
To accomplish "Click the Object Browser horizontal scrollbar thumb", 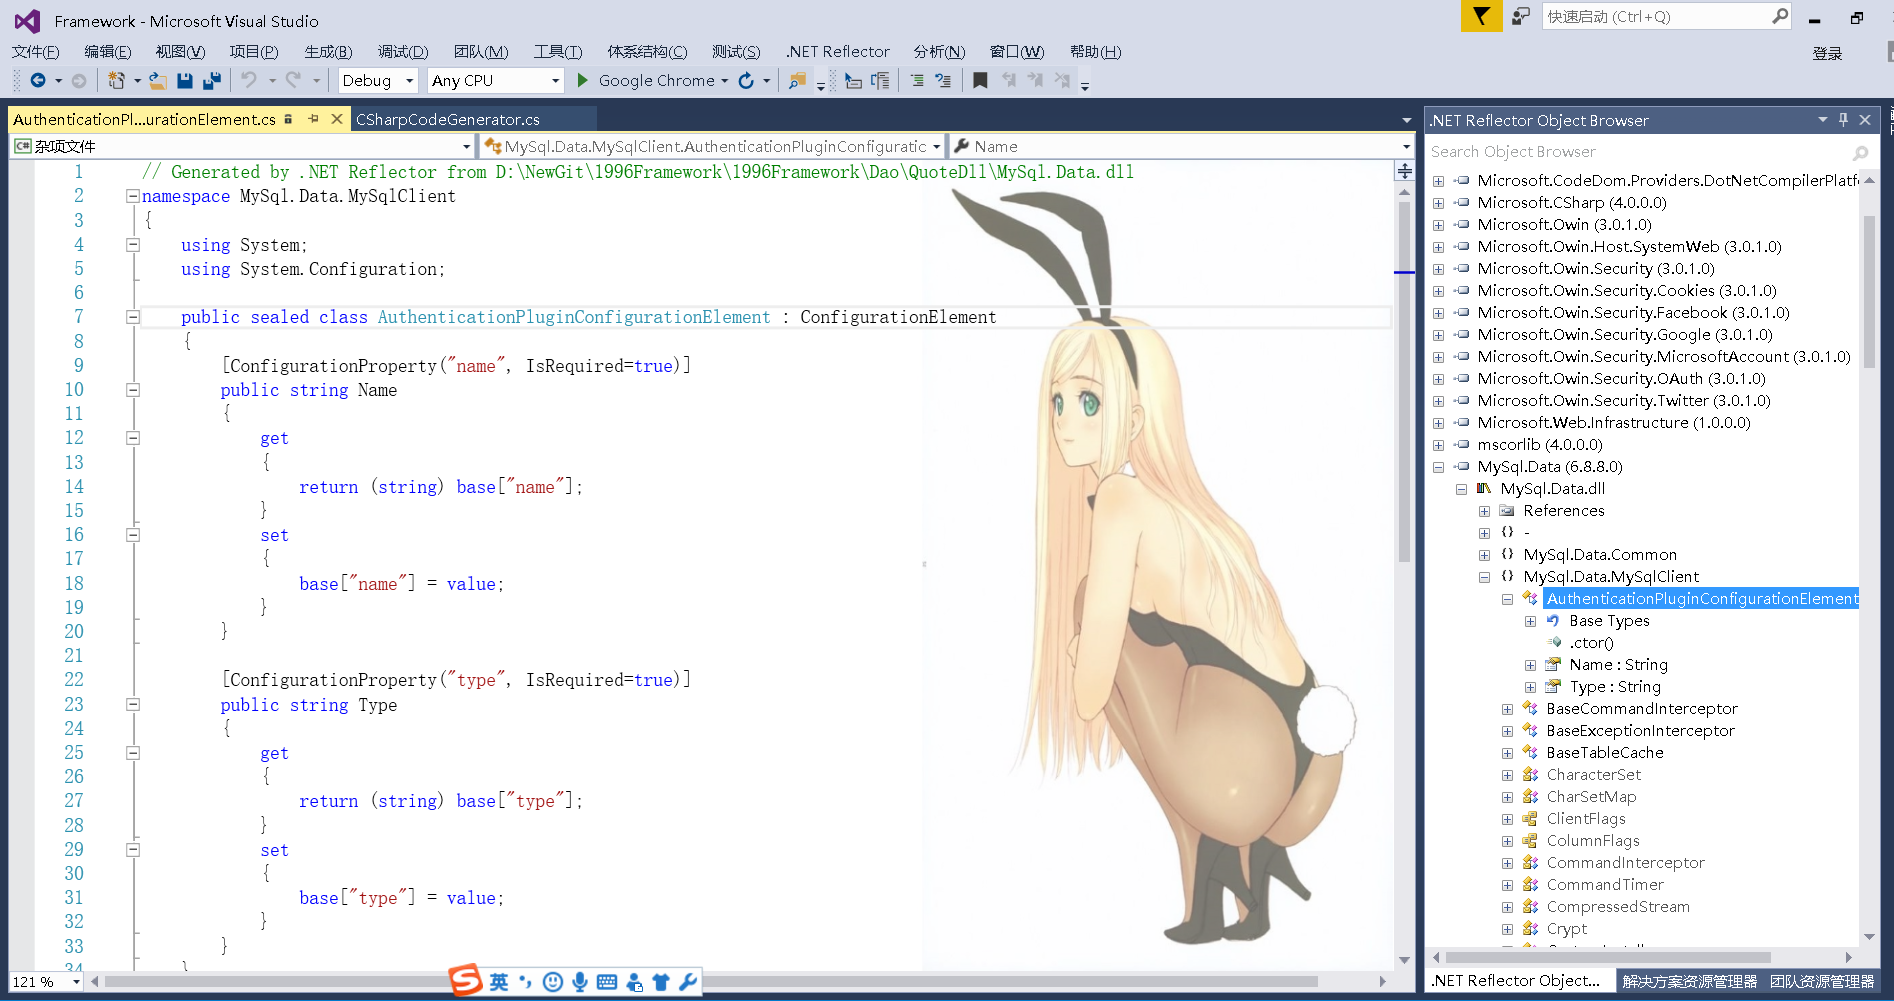I will tap(1607, 958).
